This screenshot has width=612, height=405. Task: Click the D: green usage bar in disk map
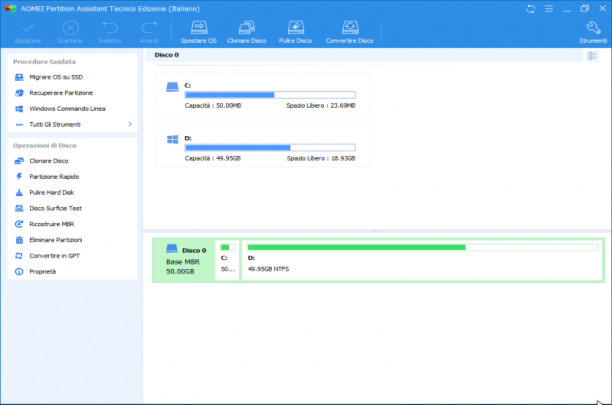tap(423, 247)
